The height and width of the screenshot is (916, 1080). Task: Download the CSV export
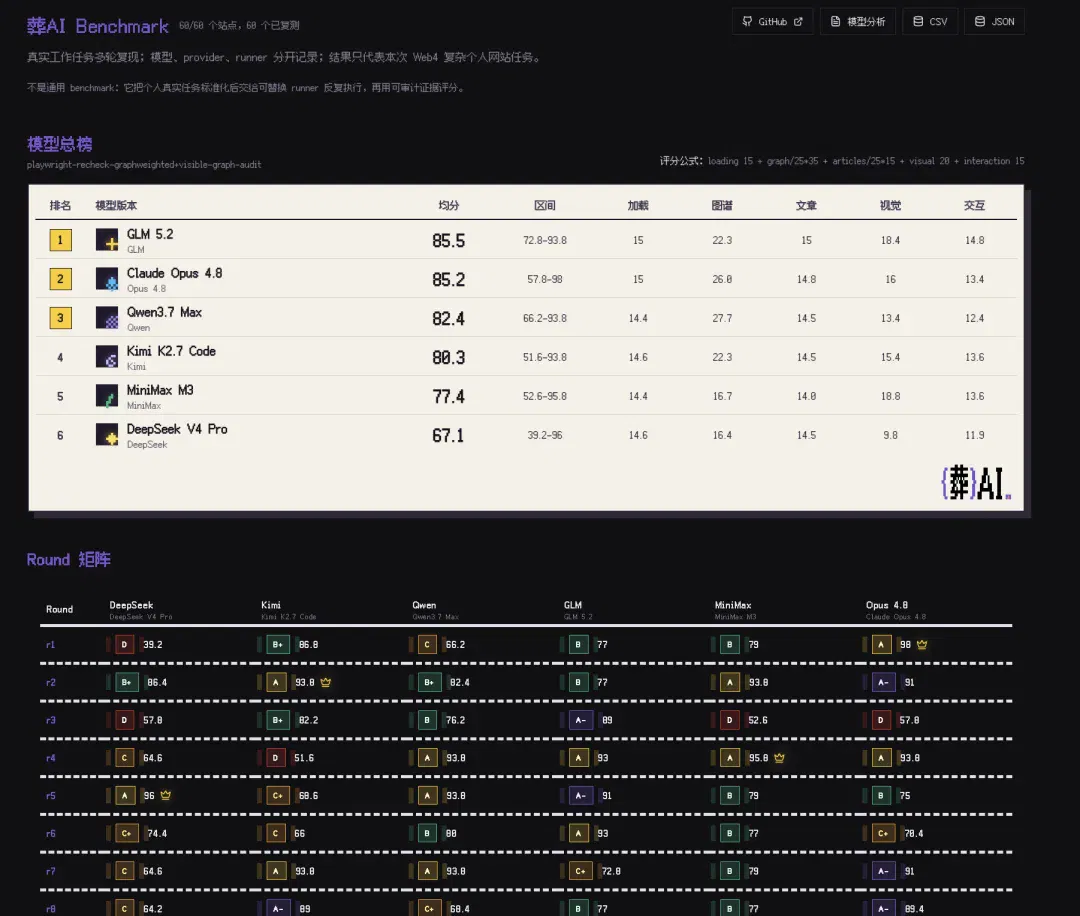930,21
